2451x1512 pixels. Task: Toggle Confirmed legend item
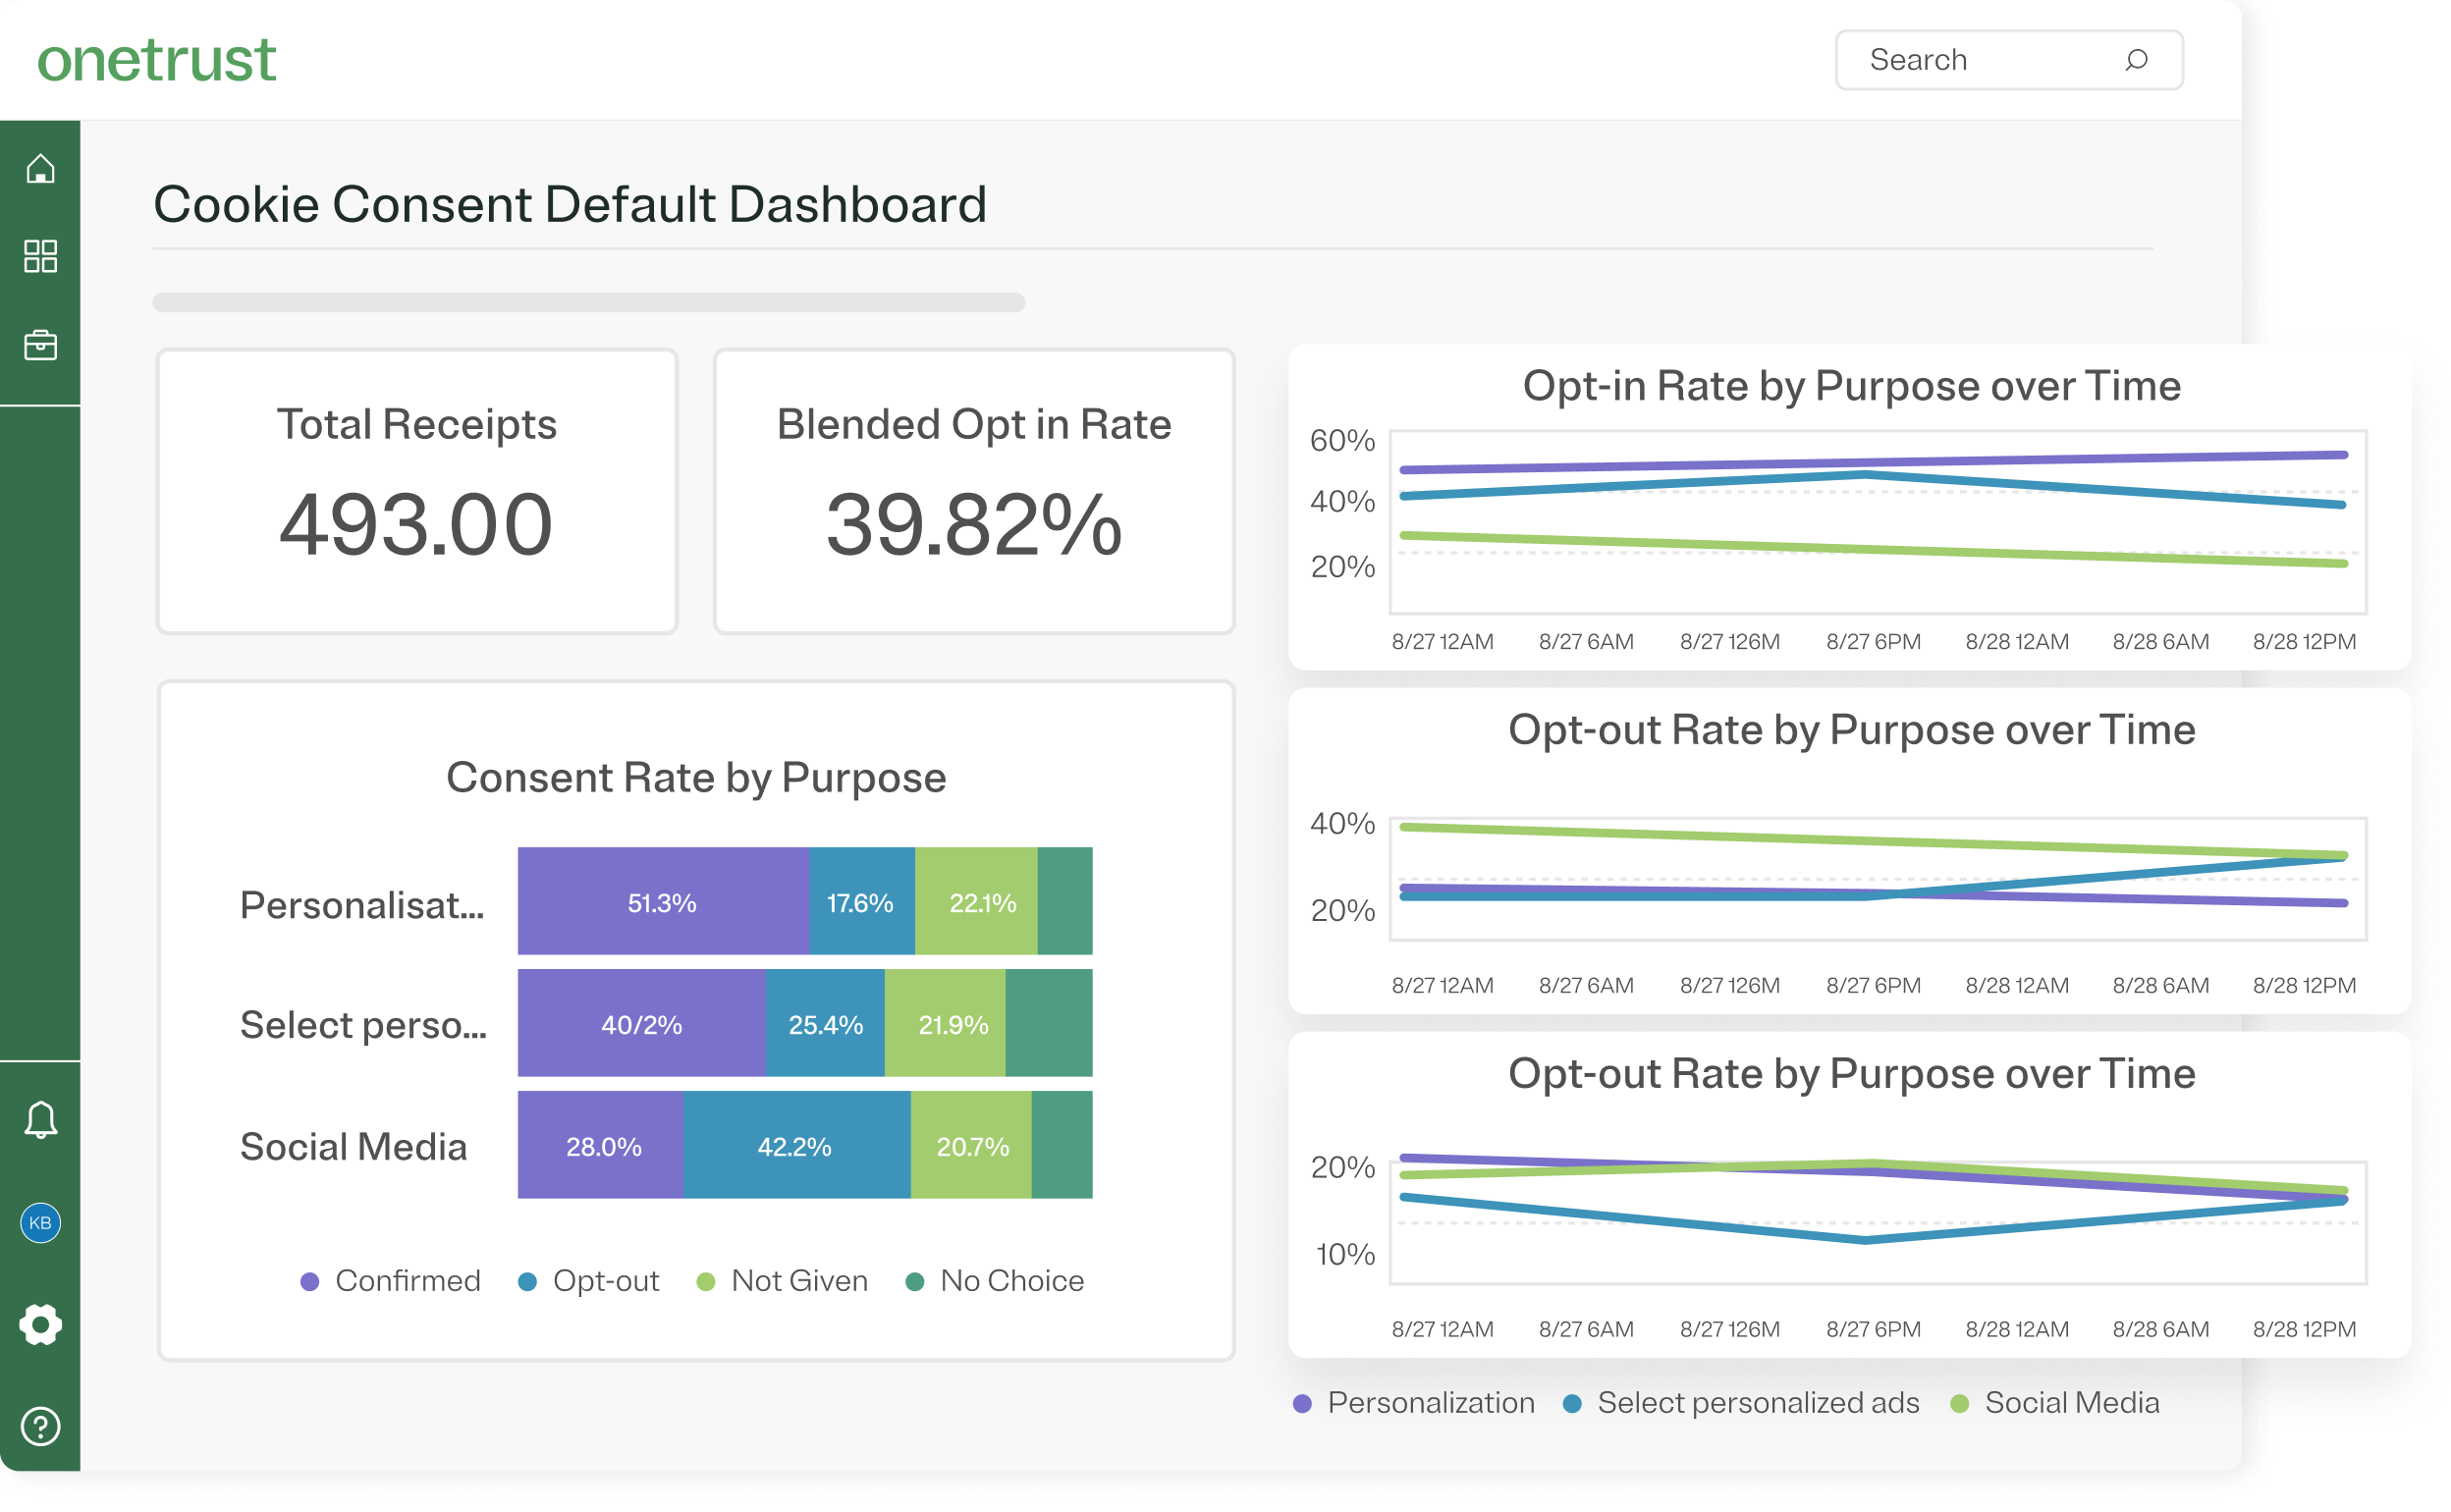pos(392,1281)
